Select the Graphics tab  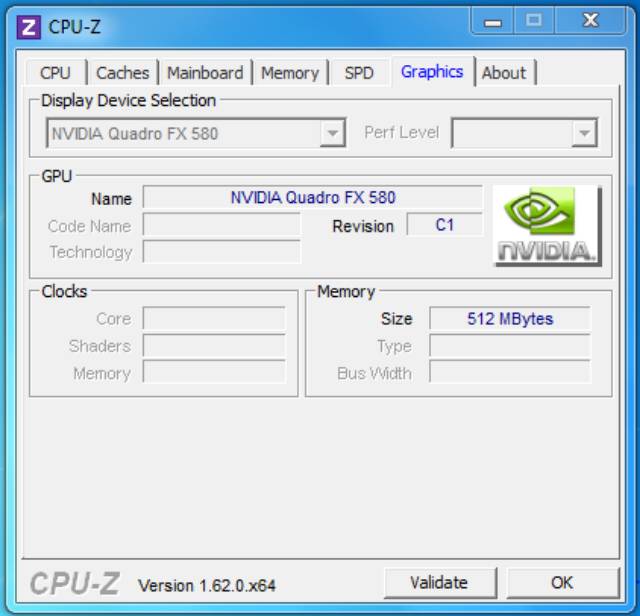click(432, 71)
